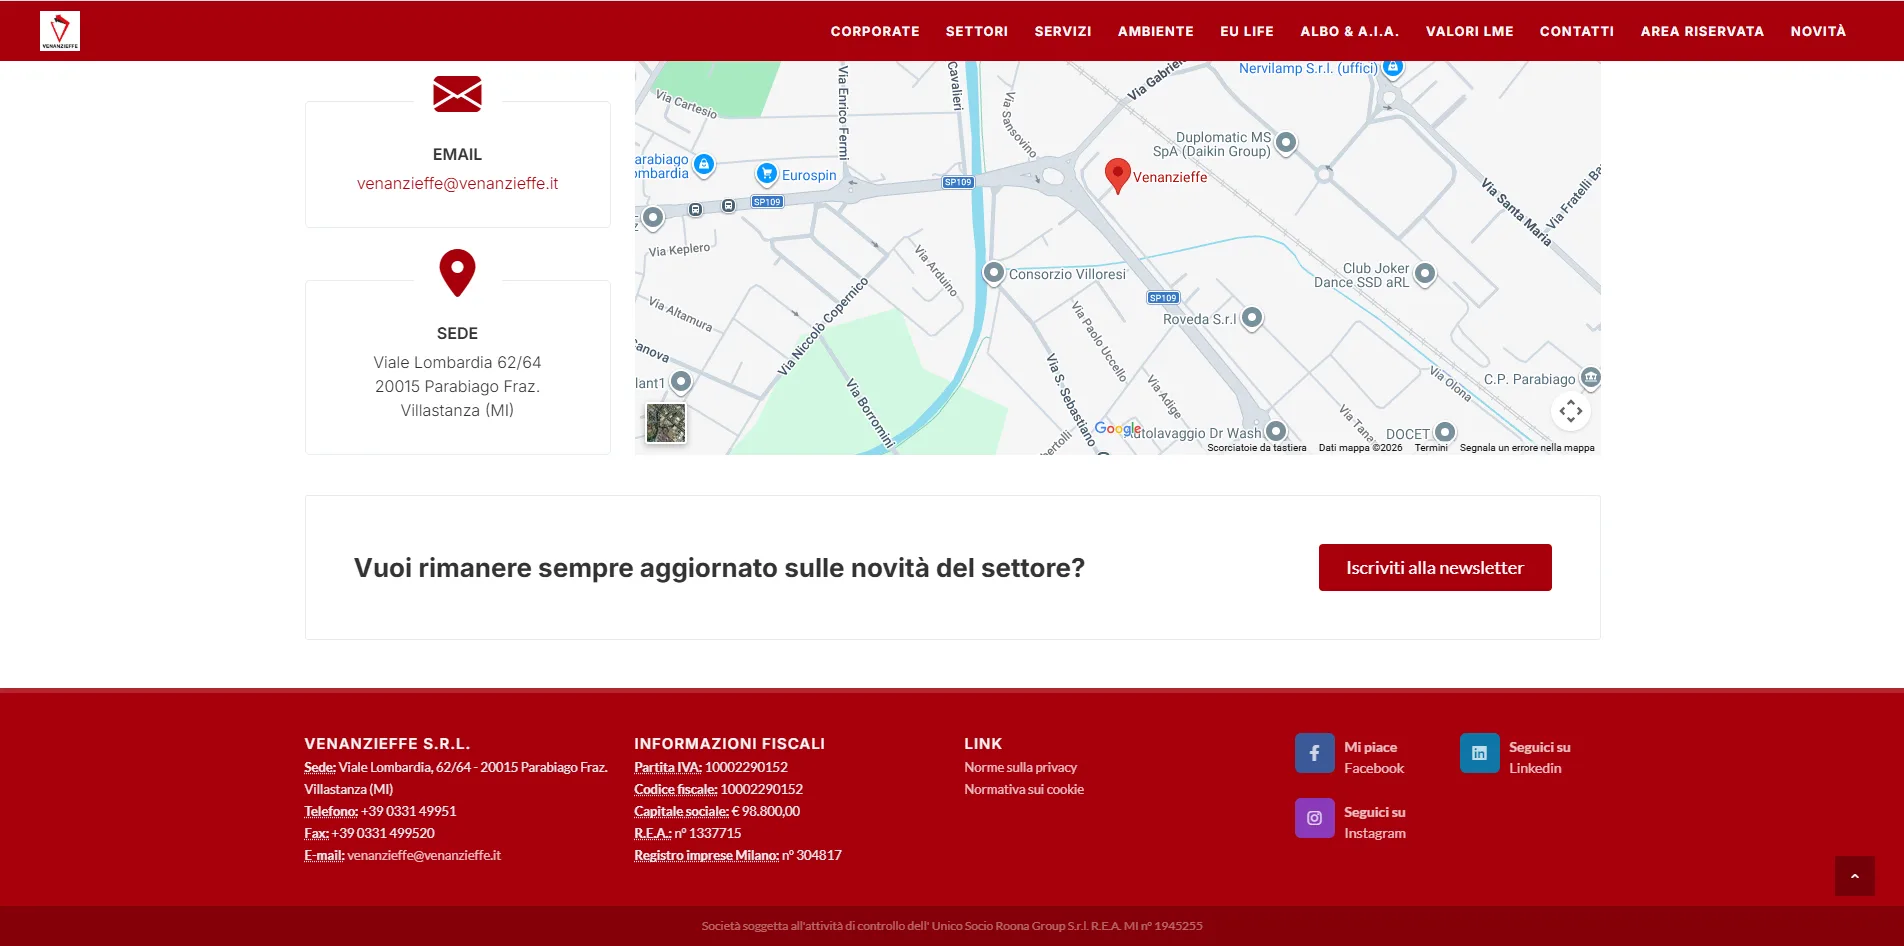Open the EU LIFE menu
Image resolution: width=1904 pixels, height=946 pixels.
pos(1247,31)
